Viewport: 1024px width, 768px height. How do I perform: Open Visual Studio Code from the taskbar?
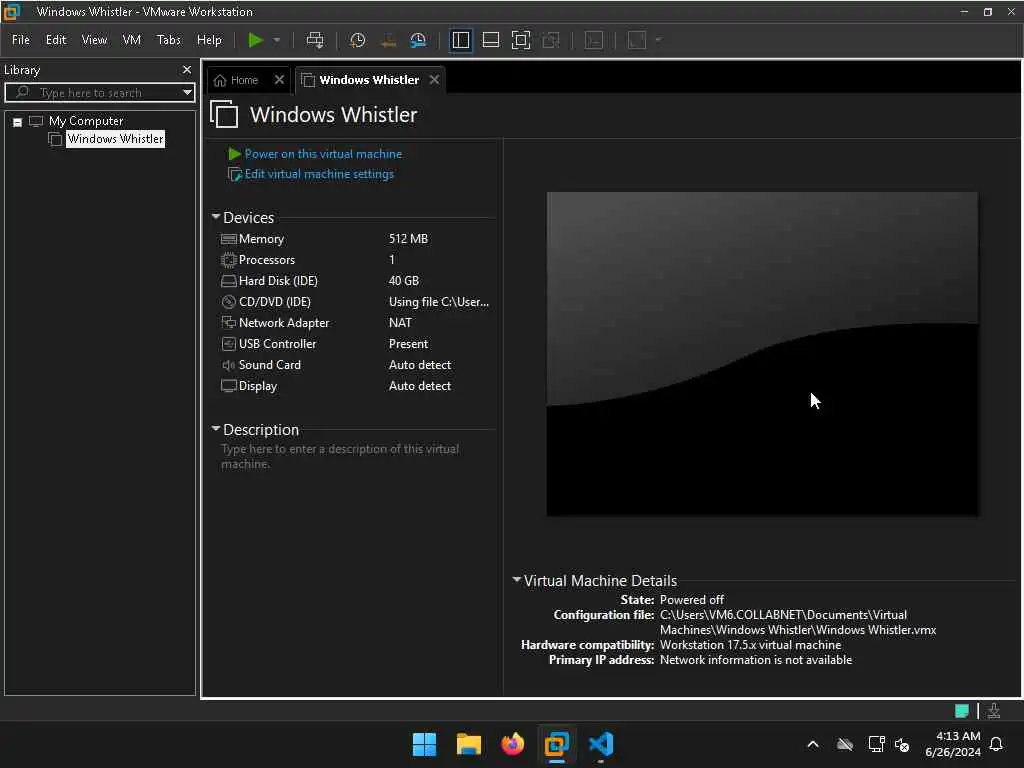tap(601, 744)
